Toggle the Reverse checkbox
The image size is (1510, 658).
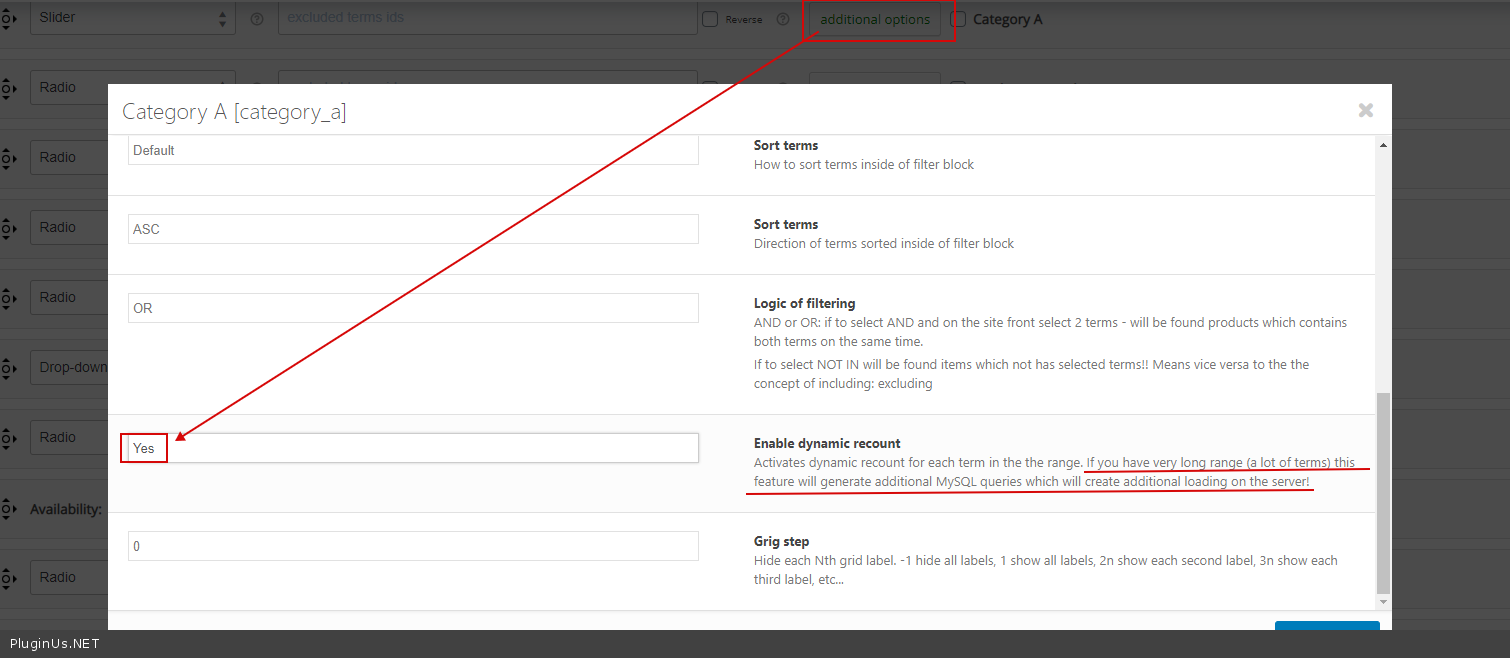[710, 19]
